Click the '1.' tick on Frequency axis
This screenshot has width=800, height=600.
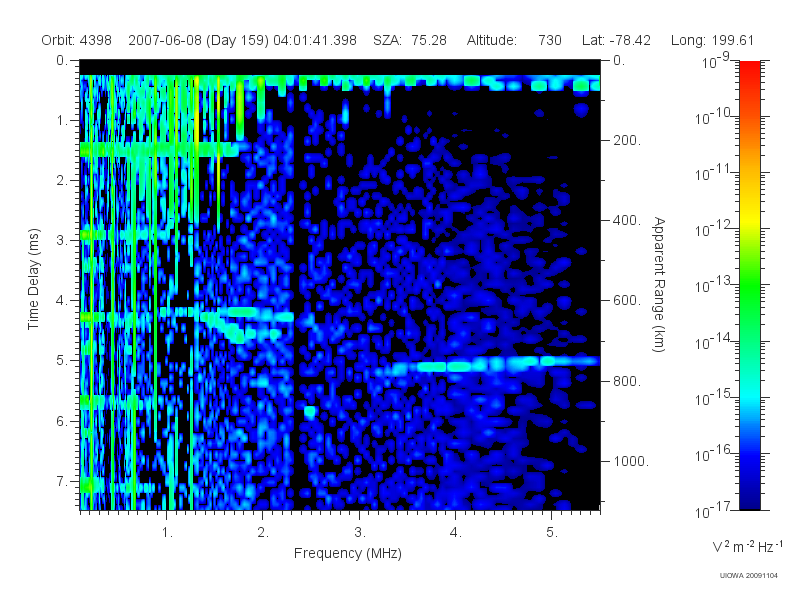coord(167,533)
